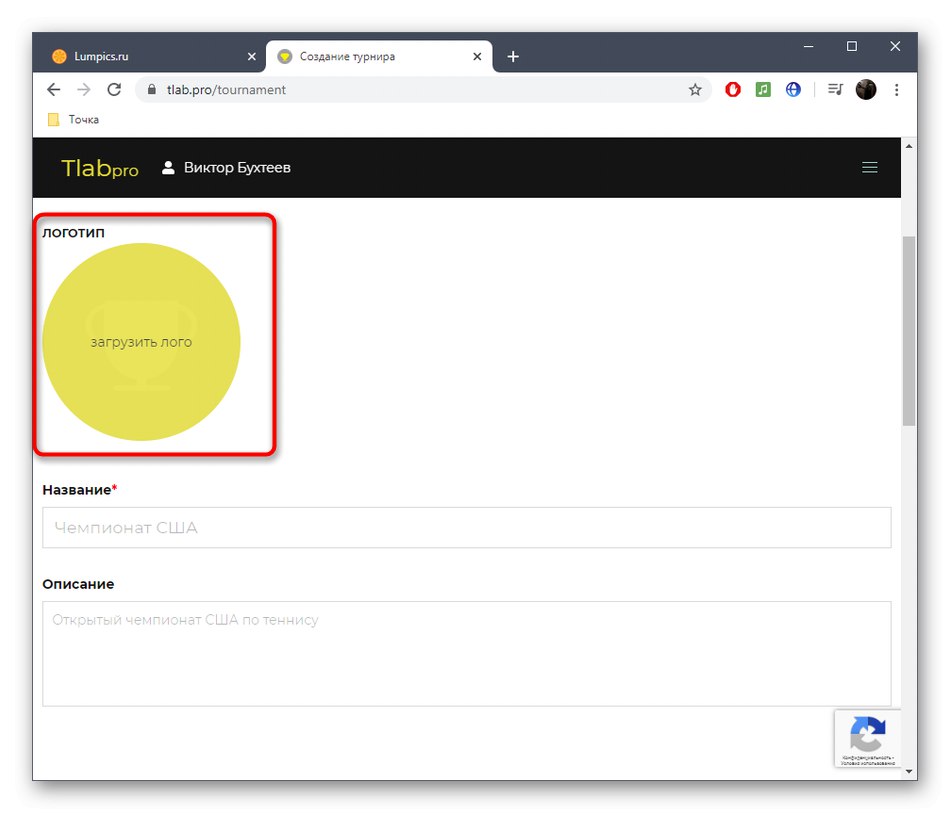Open the Tlab hamburger menu
This screenshot has height=813, width=950.
coord(870,167)
